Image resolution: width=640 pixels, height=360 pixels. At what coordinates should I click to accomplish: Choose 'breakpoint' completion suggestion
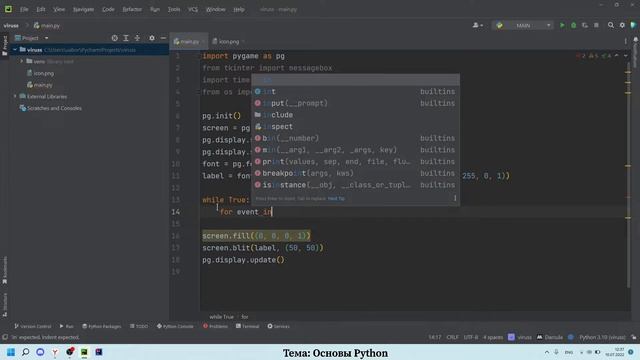tap(355, 173)
